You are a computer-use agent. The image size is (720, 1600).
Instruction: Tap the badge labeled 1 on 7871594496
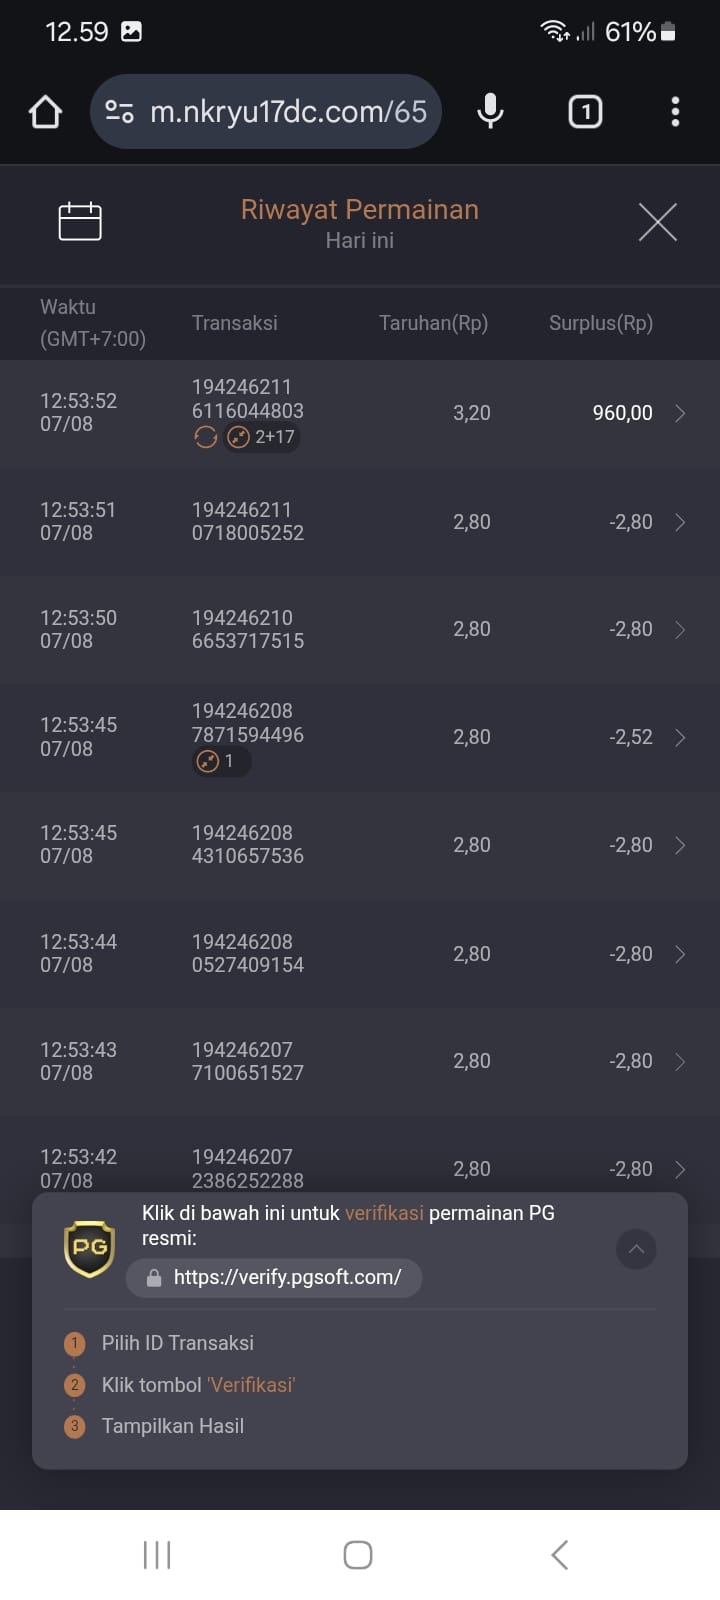(x=221, y=761)
